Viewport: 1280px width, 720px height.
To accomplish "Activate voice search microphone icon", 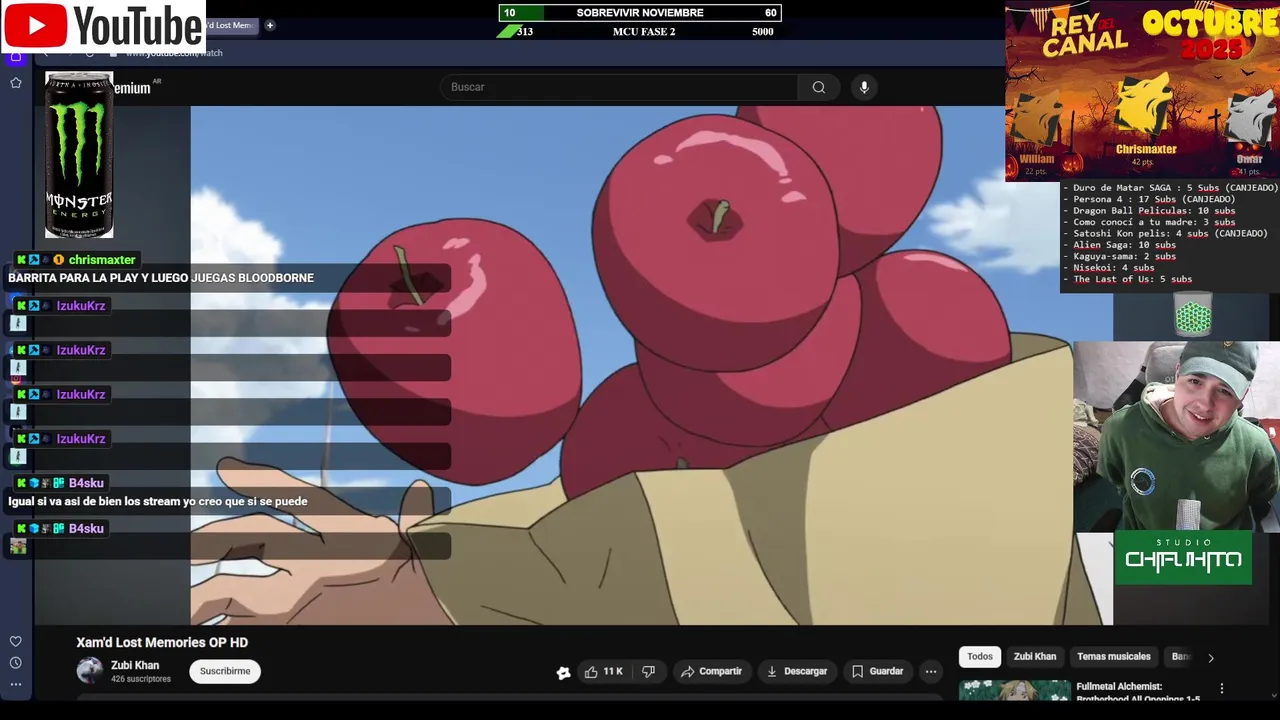I will [x=864, y=87].
